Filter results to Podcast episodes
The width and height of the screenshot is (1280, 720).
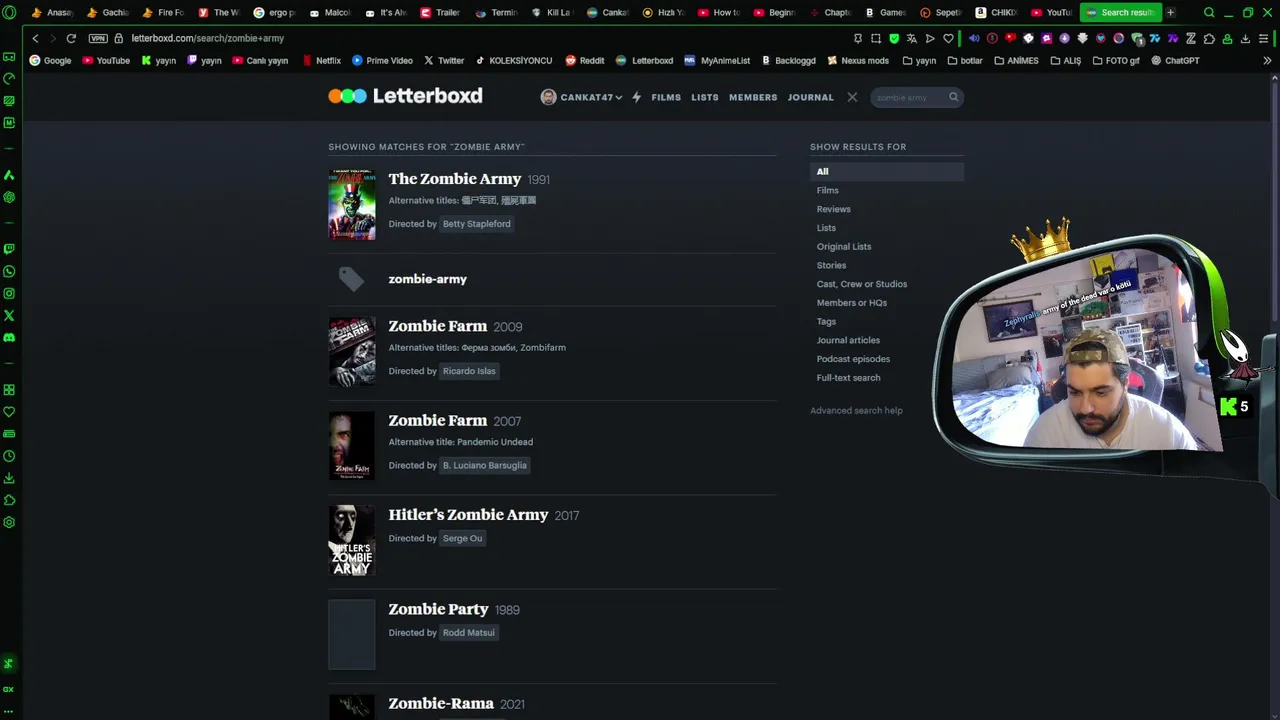[853, 359]
